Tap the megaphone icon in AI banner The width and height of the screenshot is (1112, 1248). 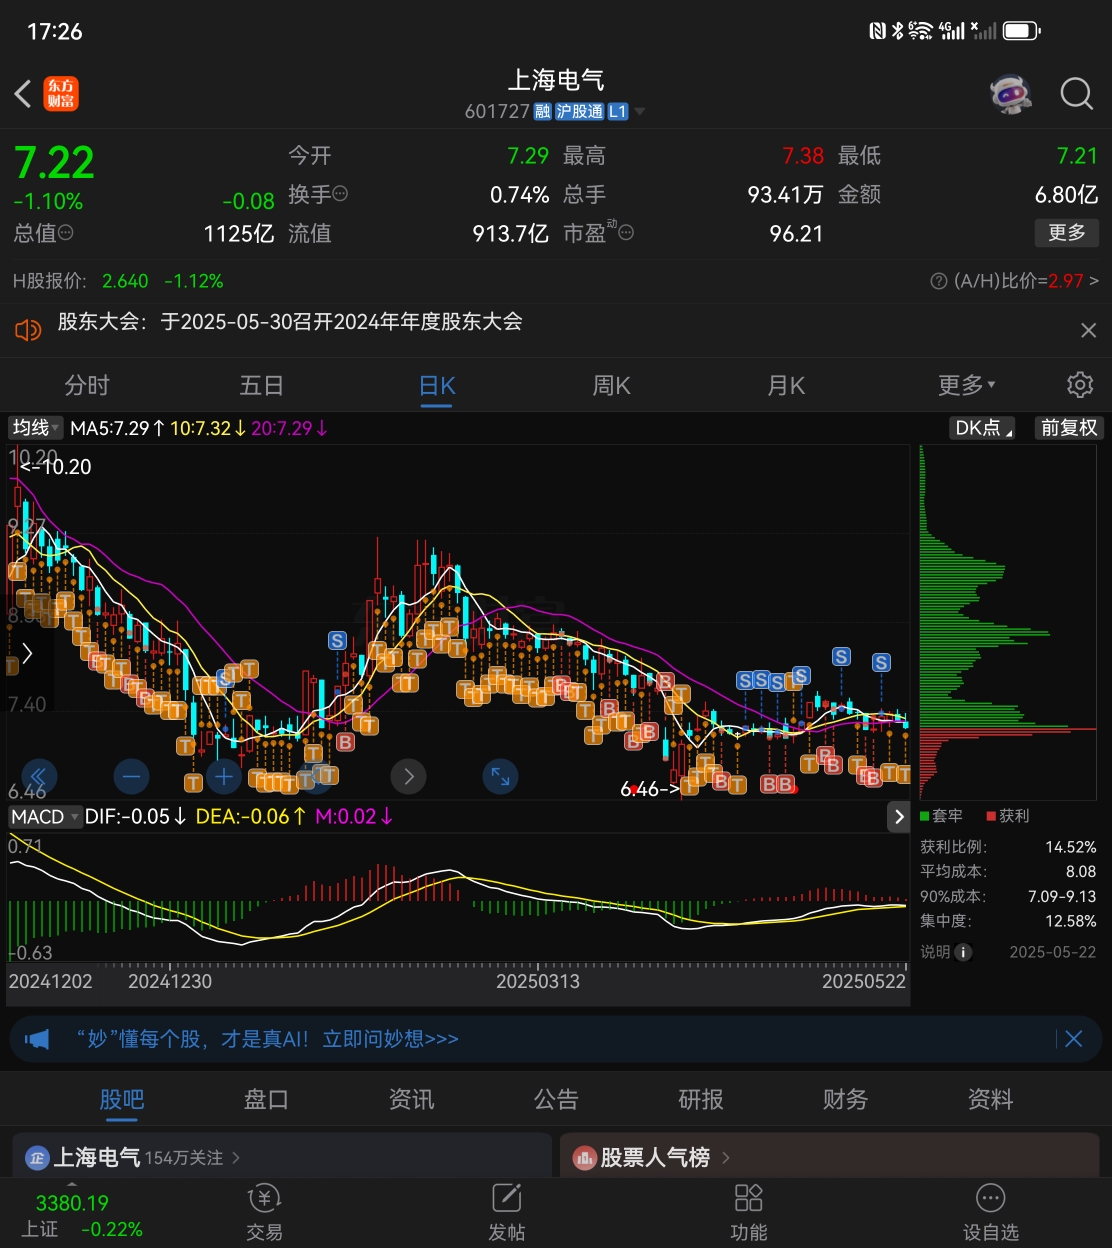[37, 1040]
